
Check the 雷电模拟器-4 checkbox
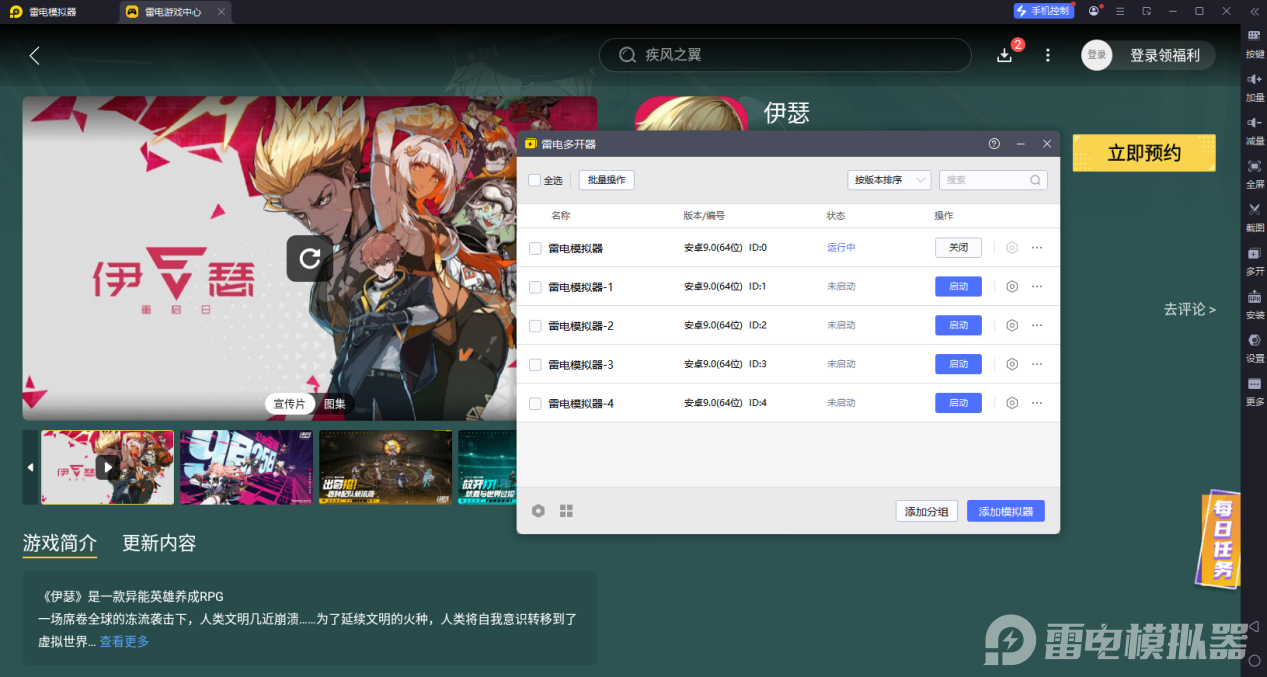[x=535, y=403]
